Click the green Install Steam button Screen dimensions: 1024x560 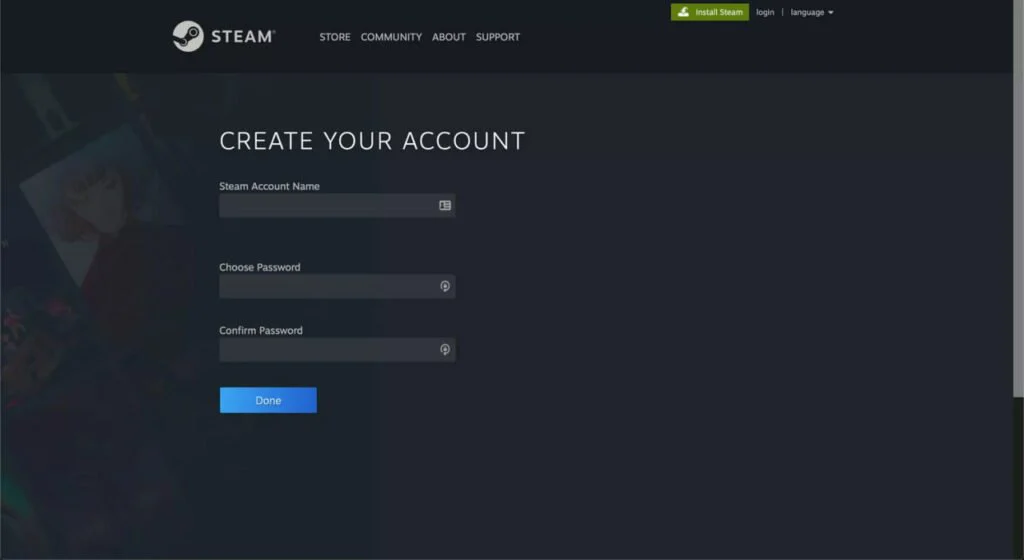click(710, 12)
